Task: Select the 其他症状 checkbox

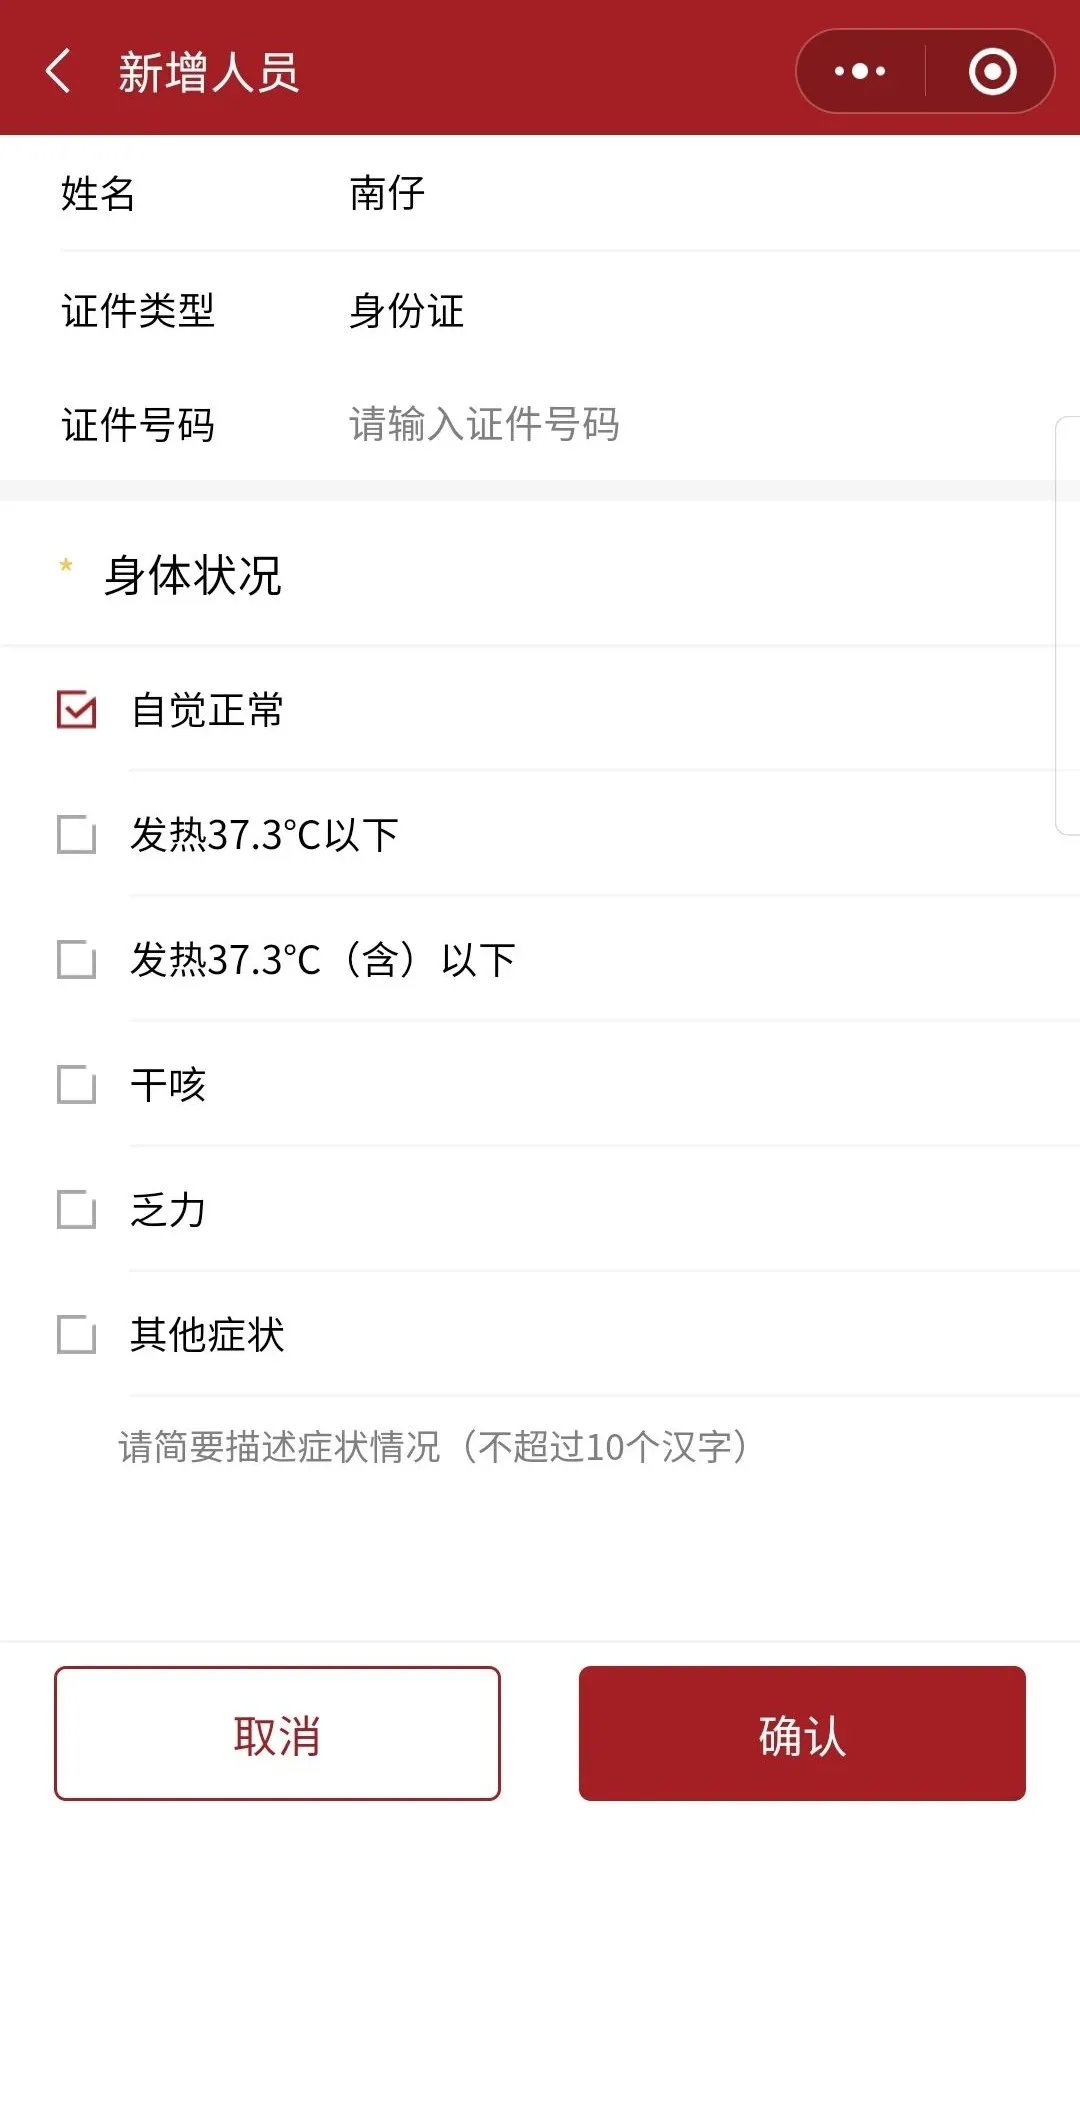Action: [x=77, y=1335]
